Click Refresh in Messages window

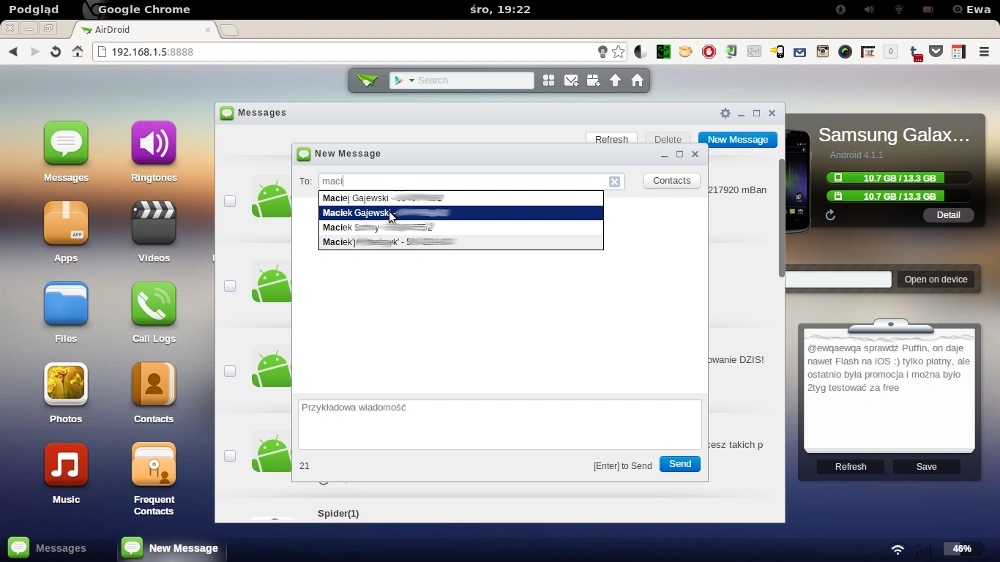click(x=612, y=139)
